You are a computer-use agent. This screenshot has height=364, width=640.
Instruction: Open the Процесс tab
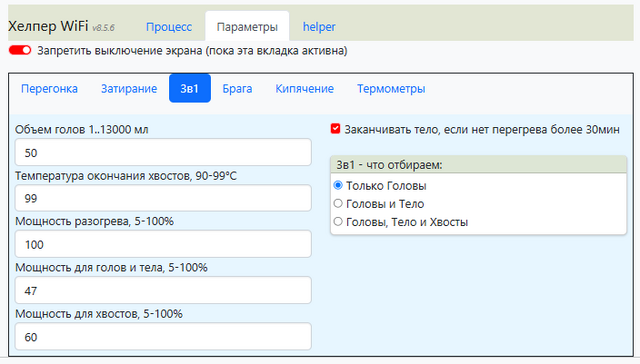[169, 27]
